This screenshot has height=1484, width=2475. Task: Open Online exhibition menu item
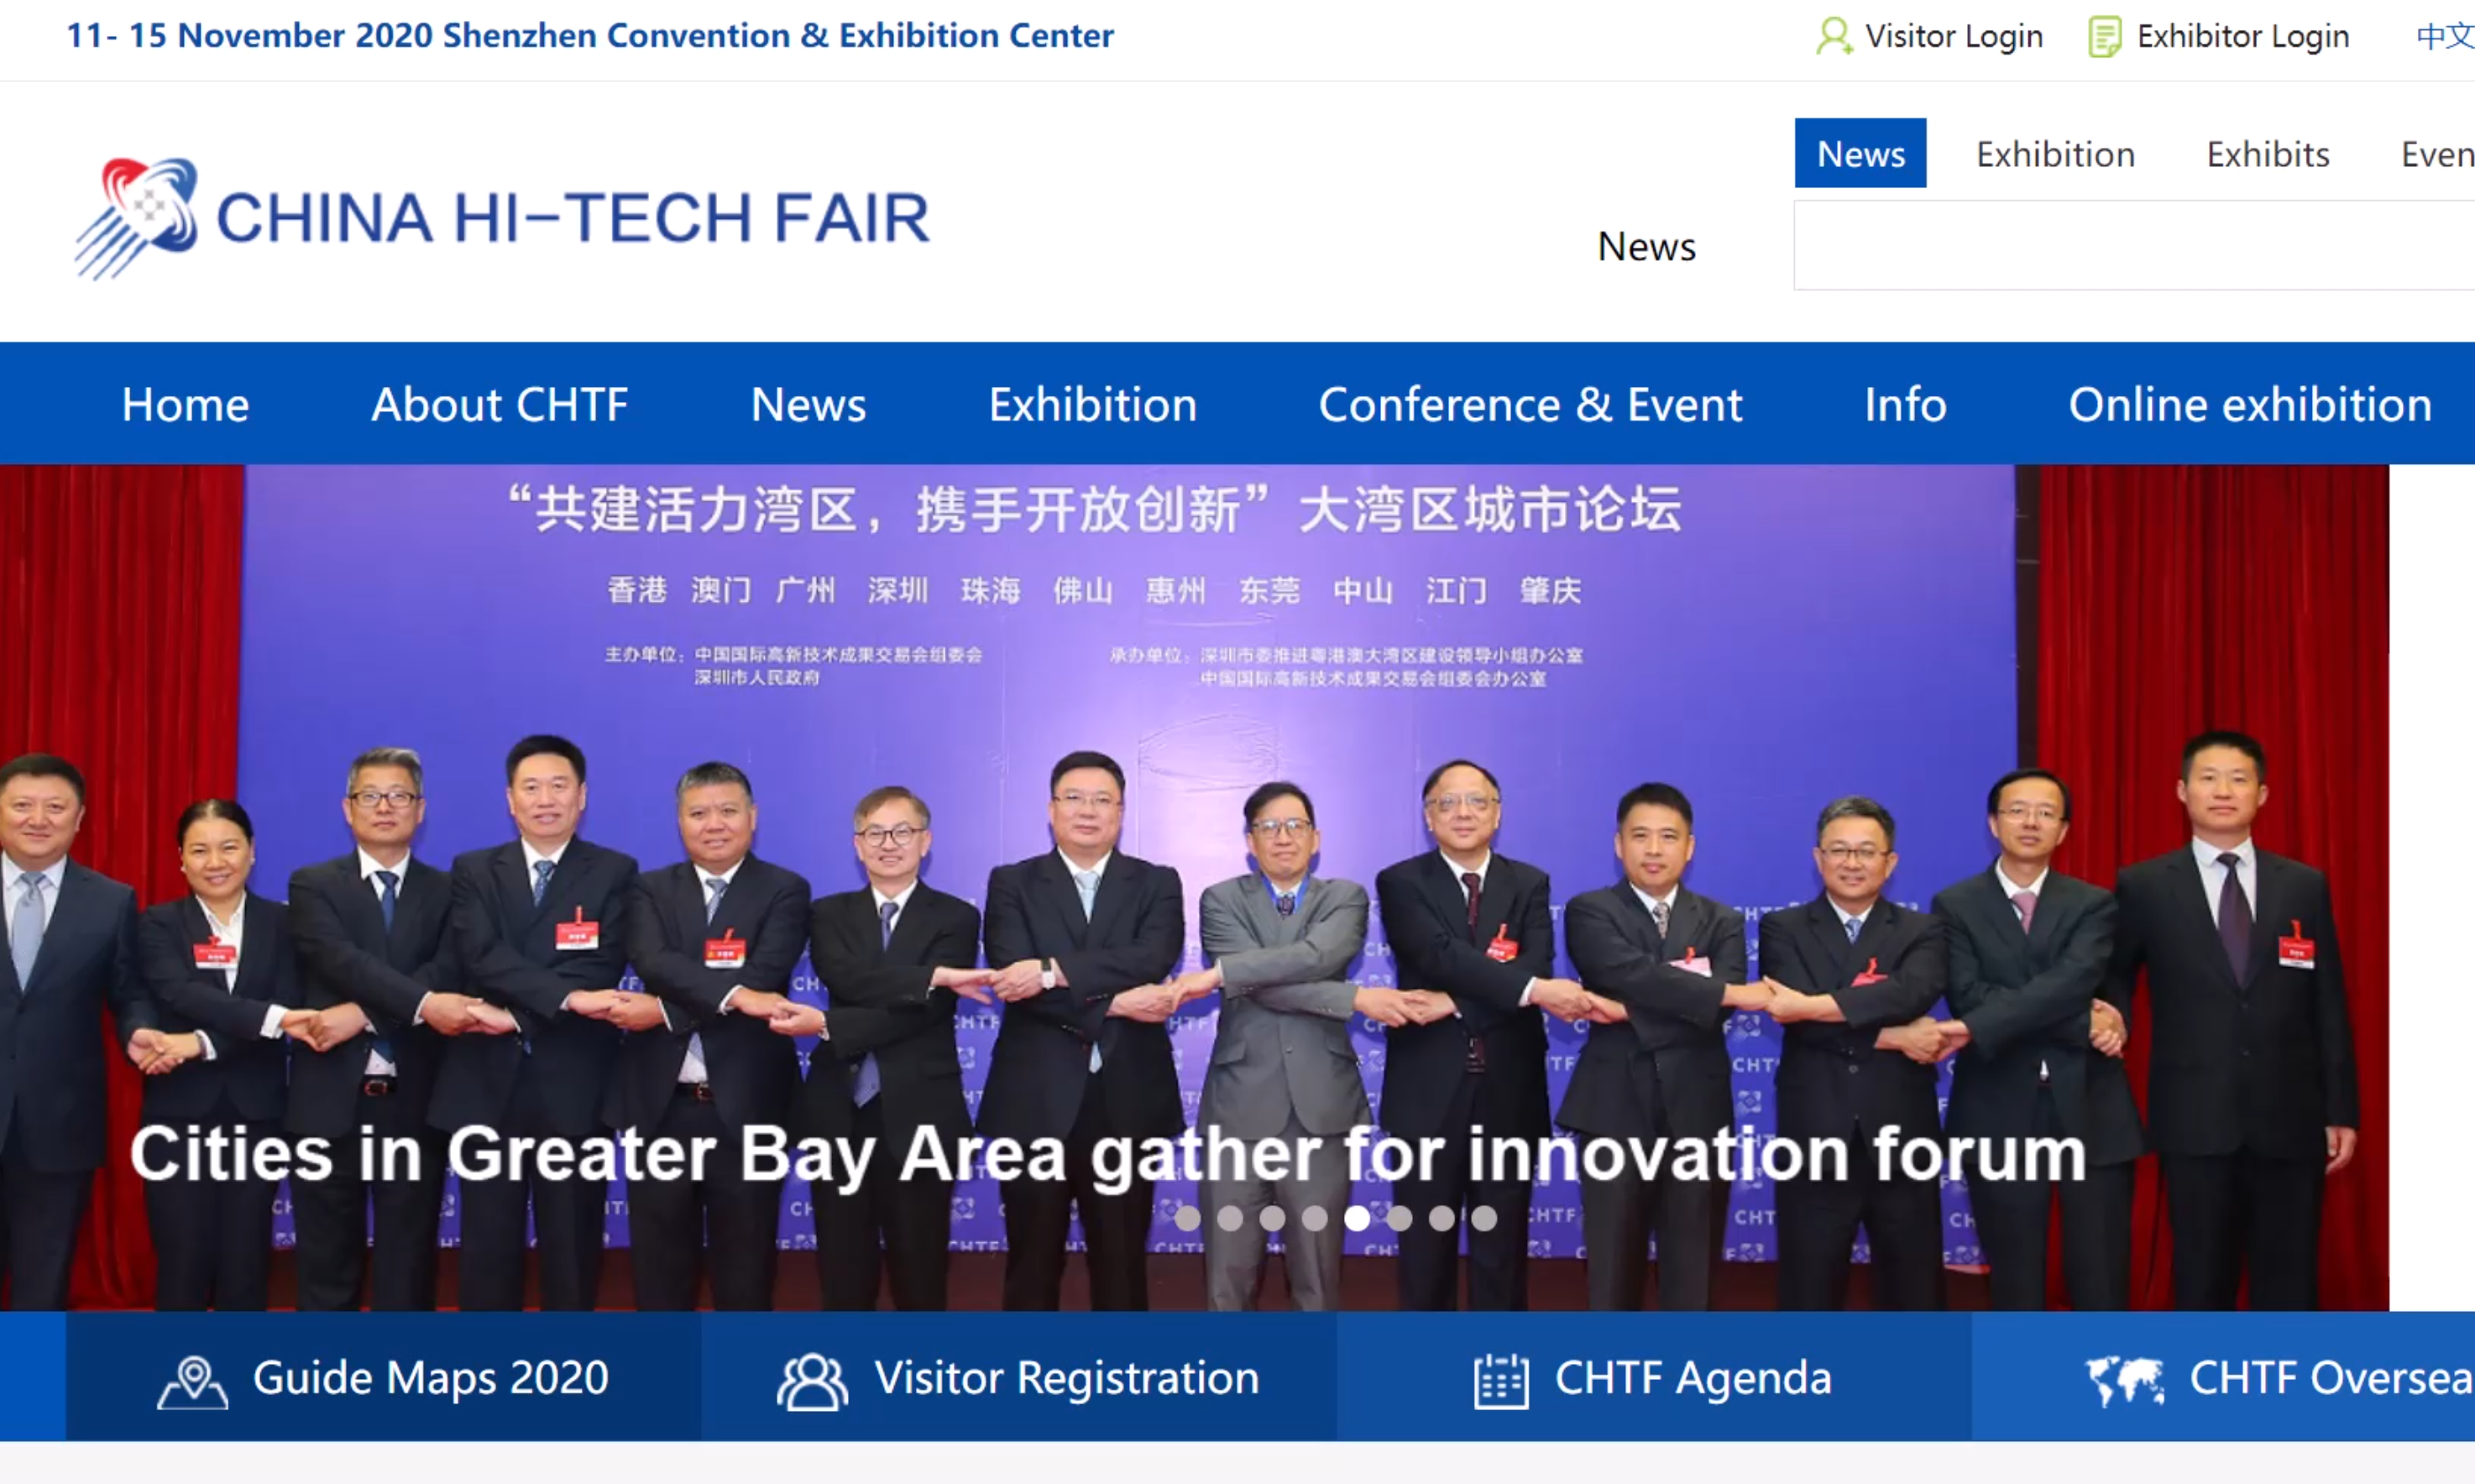pyautogui.click(x=2250, y=405)
